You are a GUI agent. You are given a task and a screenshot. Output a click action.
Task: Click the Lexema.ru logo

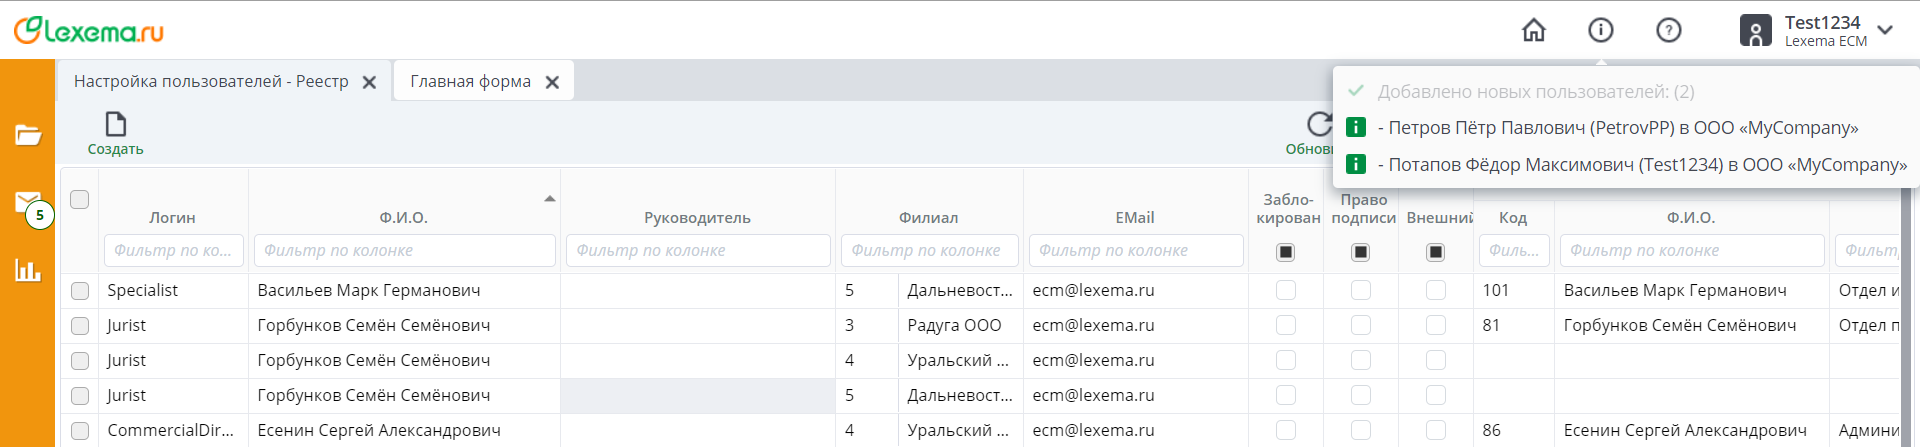89,31
